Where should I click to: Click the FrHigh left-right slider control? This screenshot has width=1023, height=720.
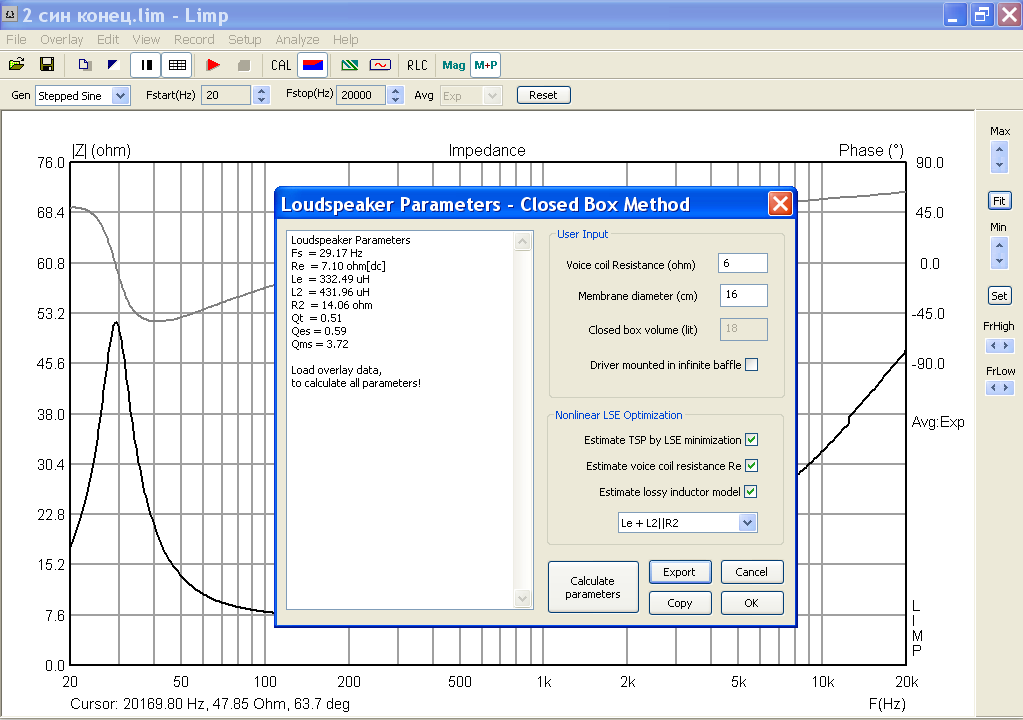(999, 346)
